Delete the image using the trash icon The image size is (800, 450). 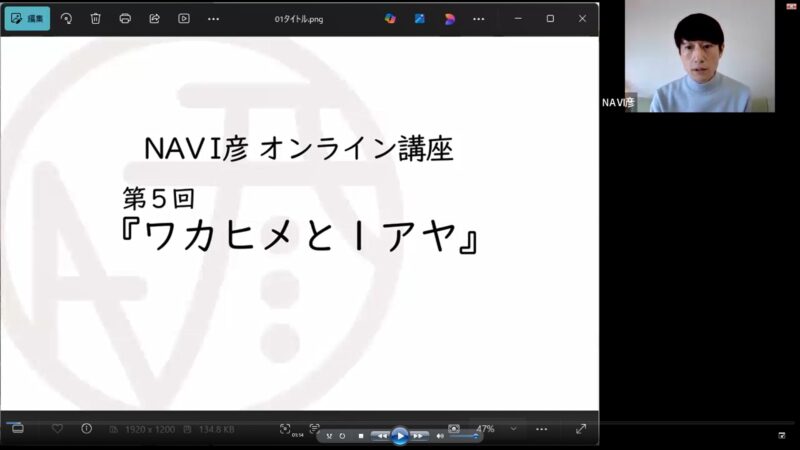[x=95, y=18]
